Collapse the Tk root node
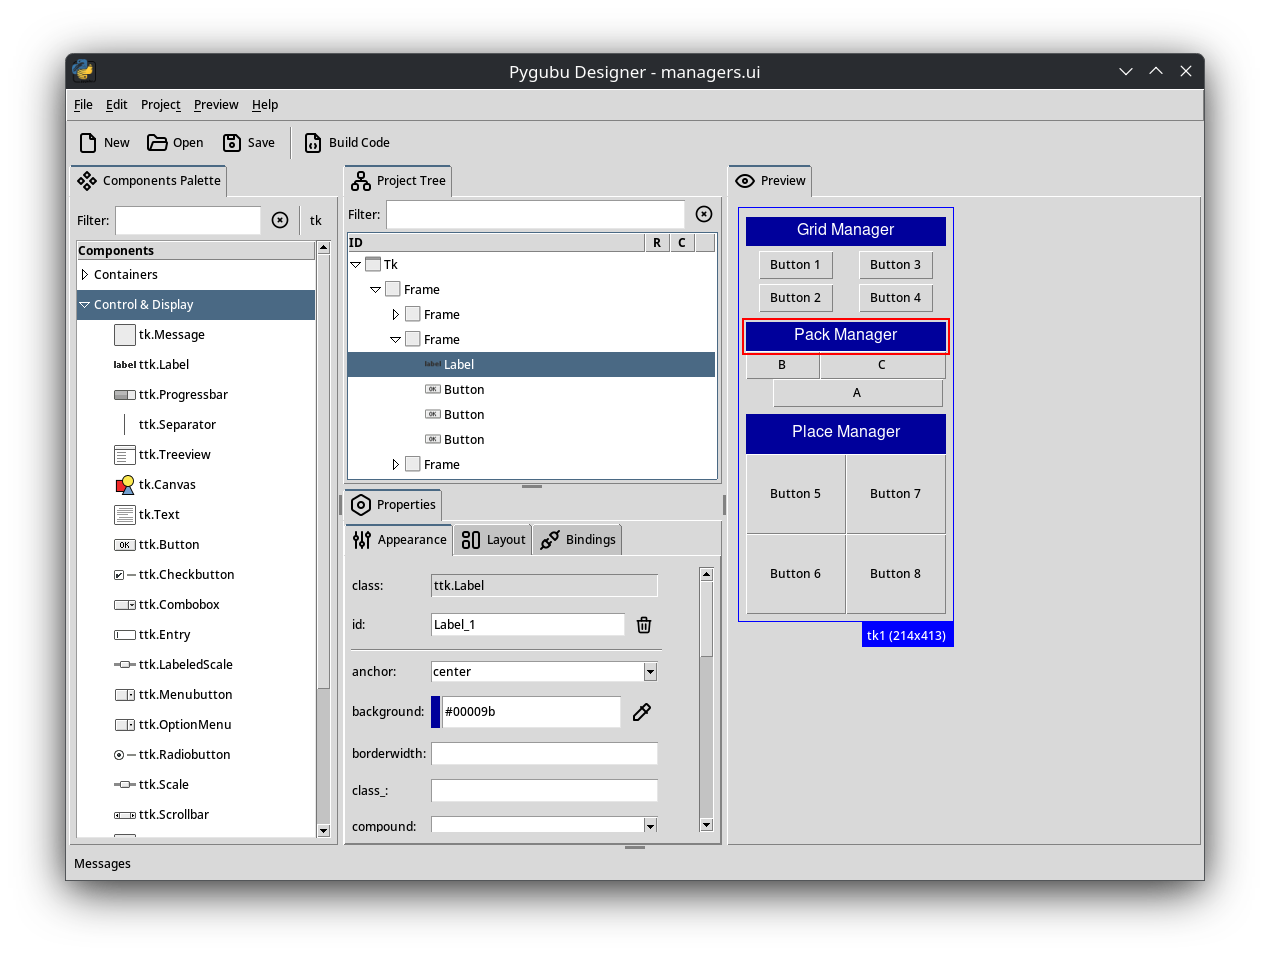 [355, 265]
